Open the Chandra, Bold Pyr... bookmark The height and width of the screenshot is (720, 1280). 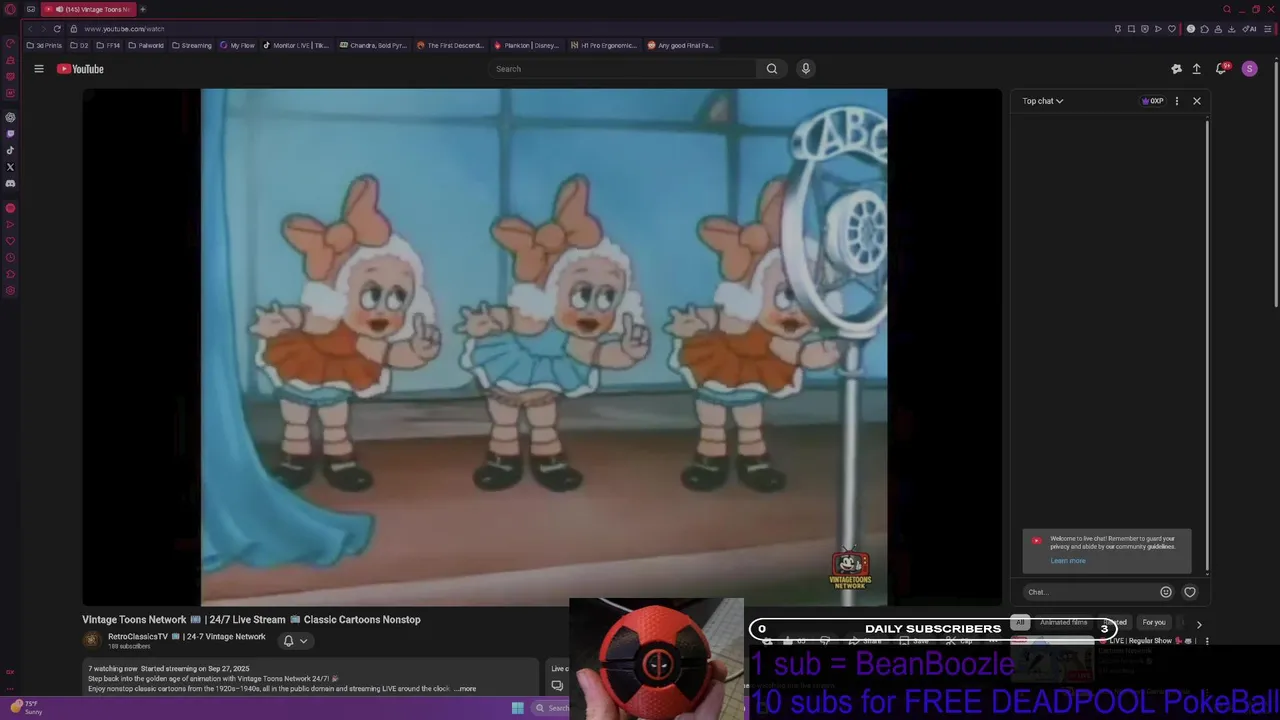click(x=373, y=45)
